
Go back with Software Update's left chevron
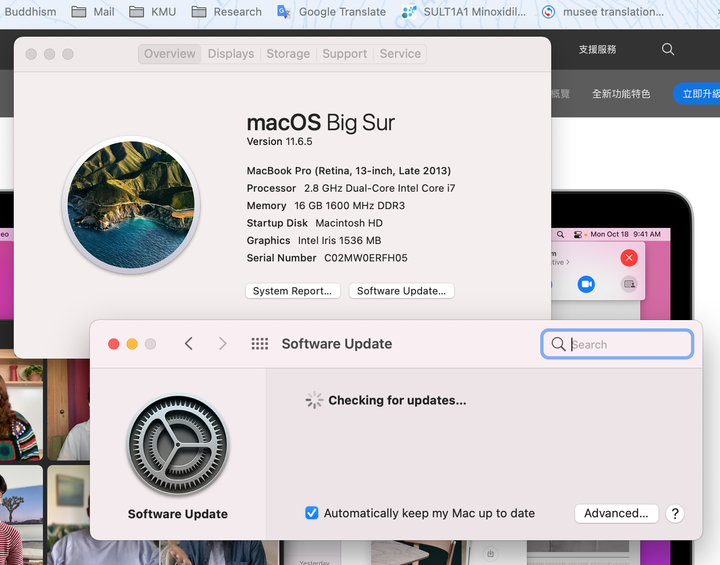tap(189, 344)
